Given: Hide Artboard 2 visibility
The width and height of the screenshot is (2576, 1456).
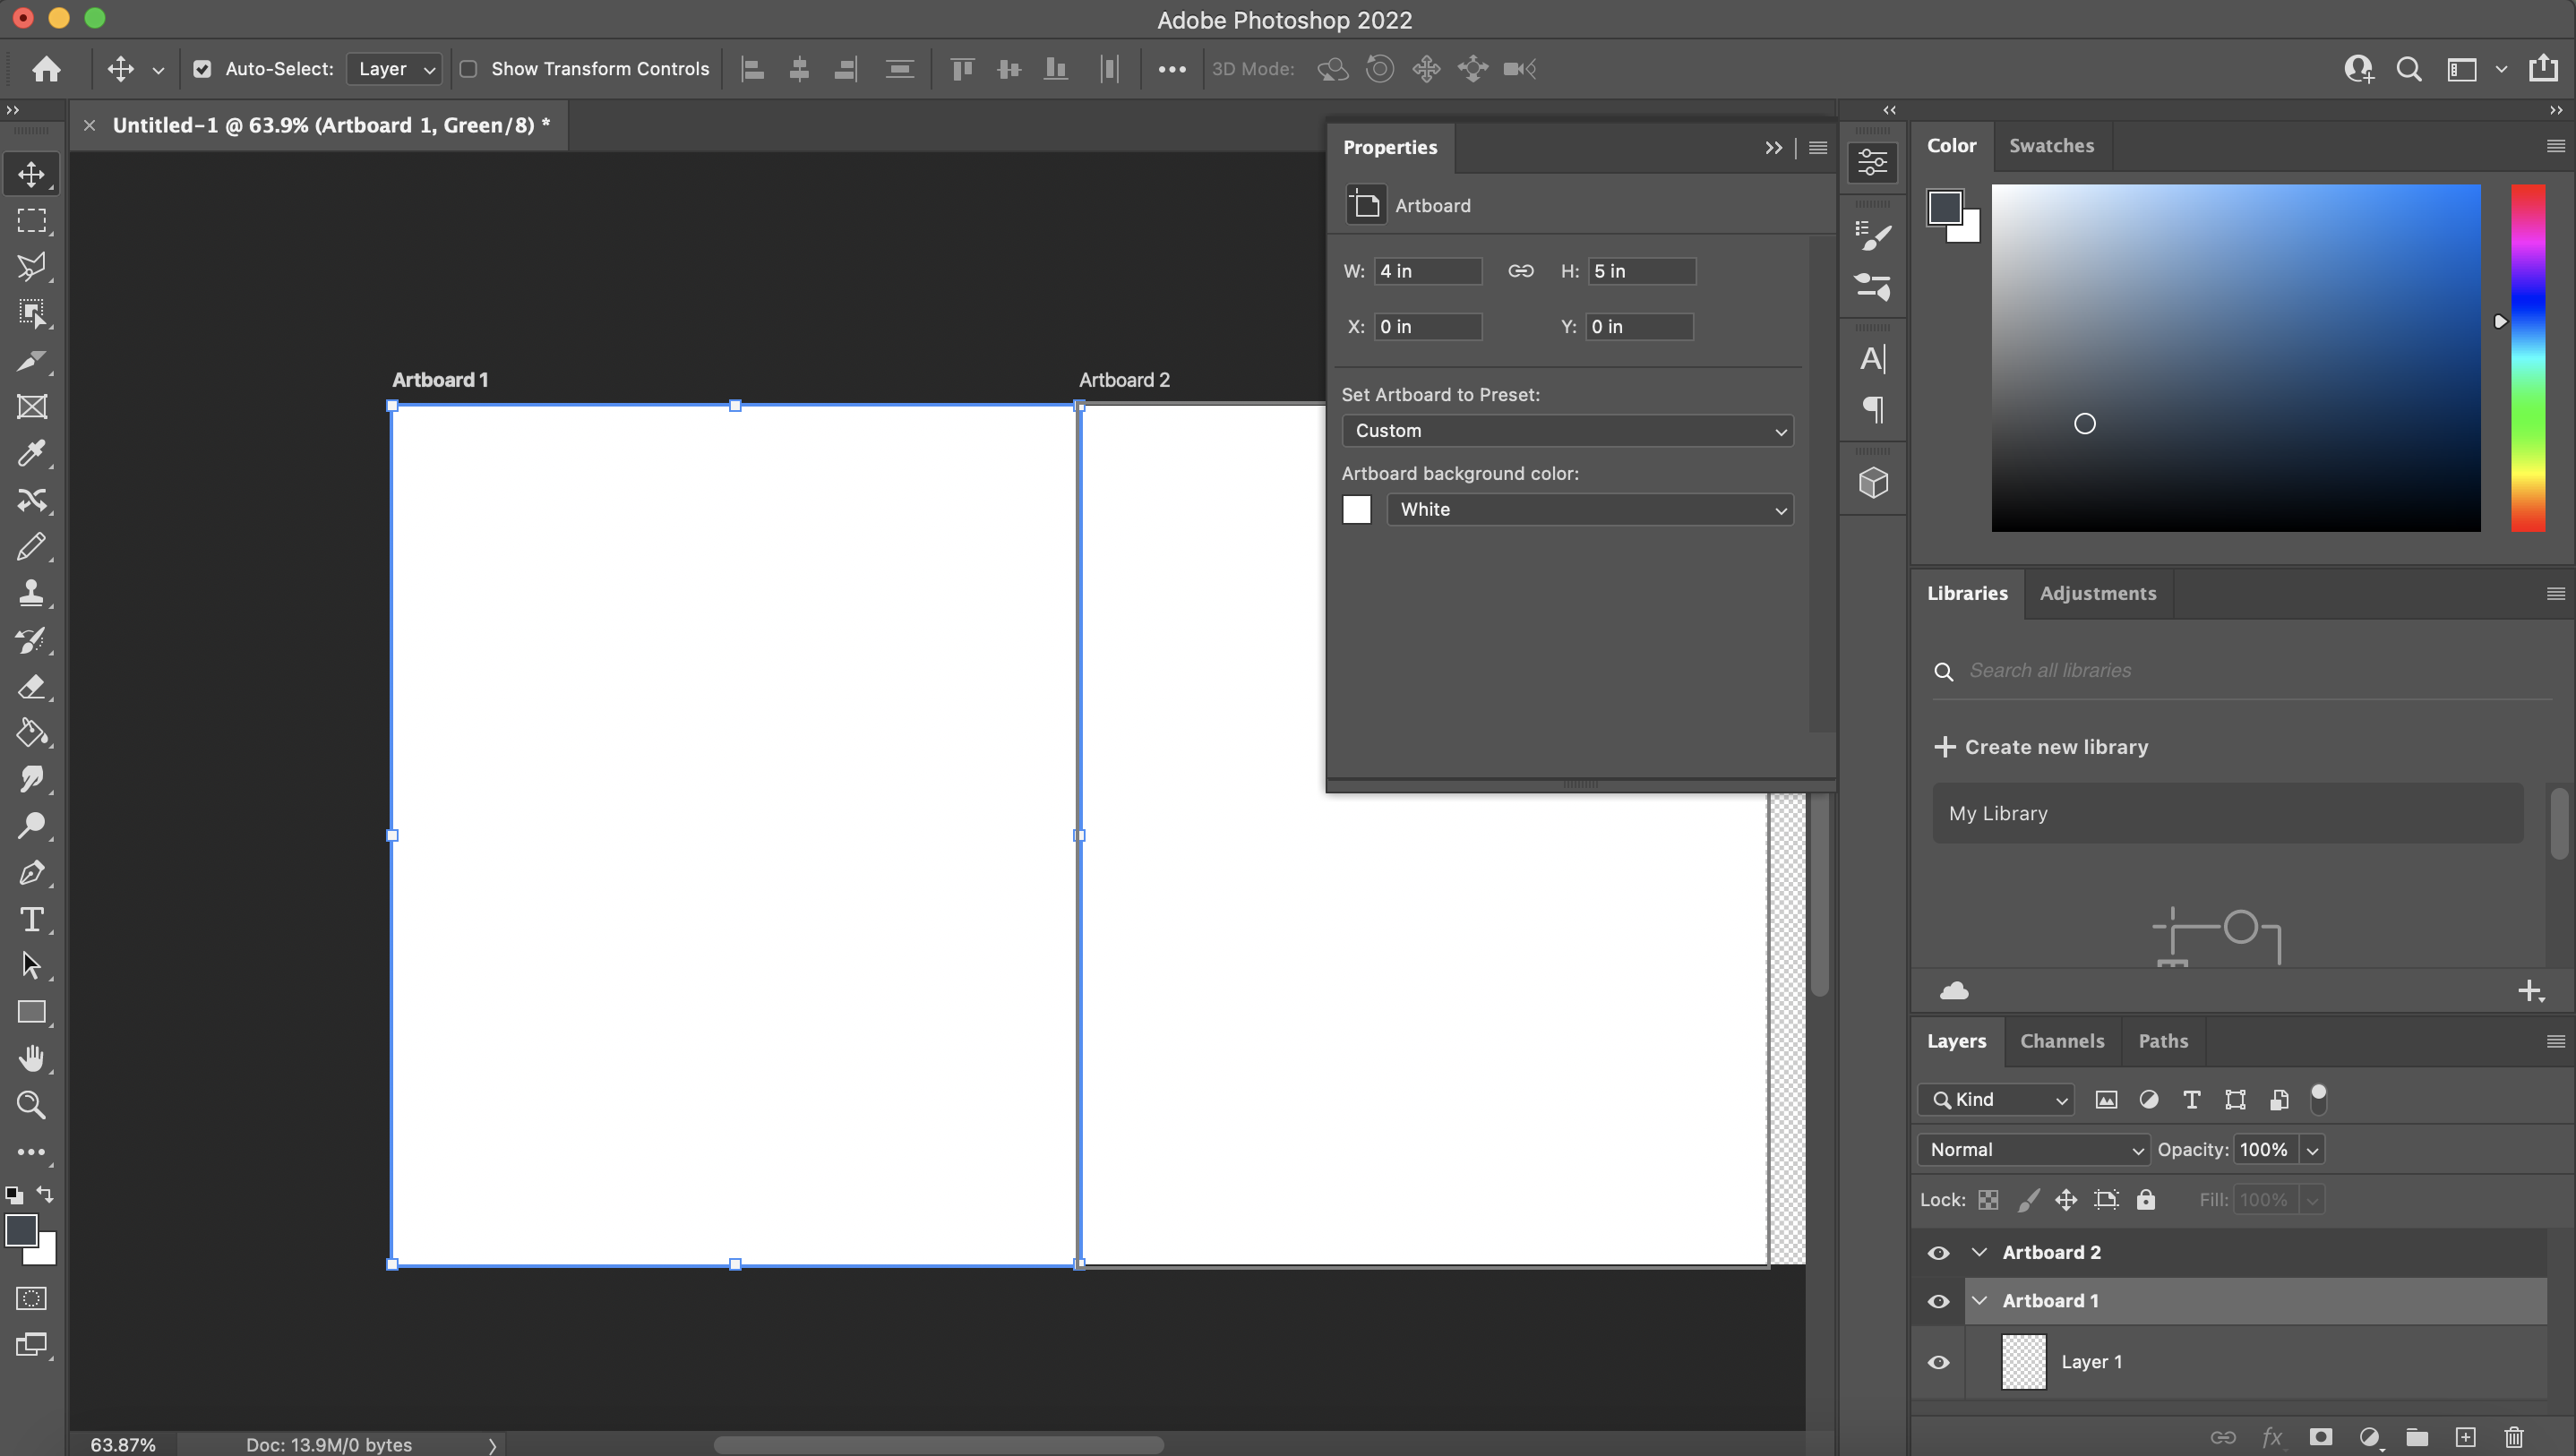Looking at the screenshot, I should click(x=1938, y=1252).
